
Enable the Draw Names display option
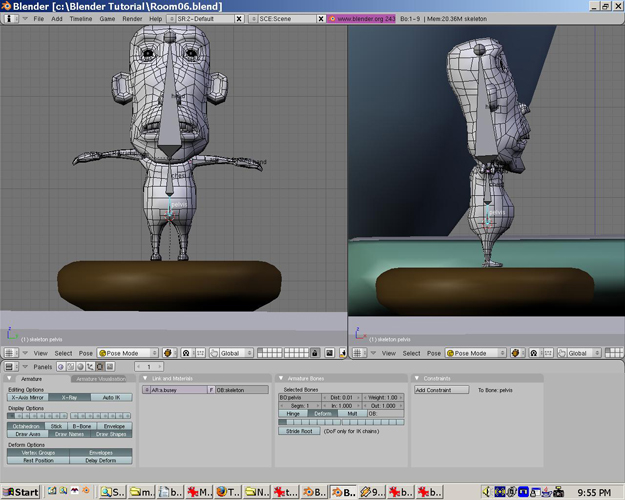click(x=70, y=434)
